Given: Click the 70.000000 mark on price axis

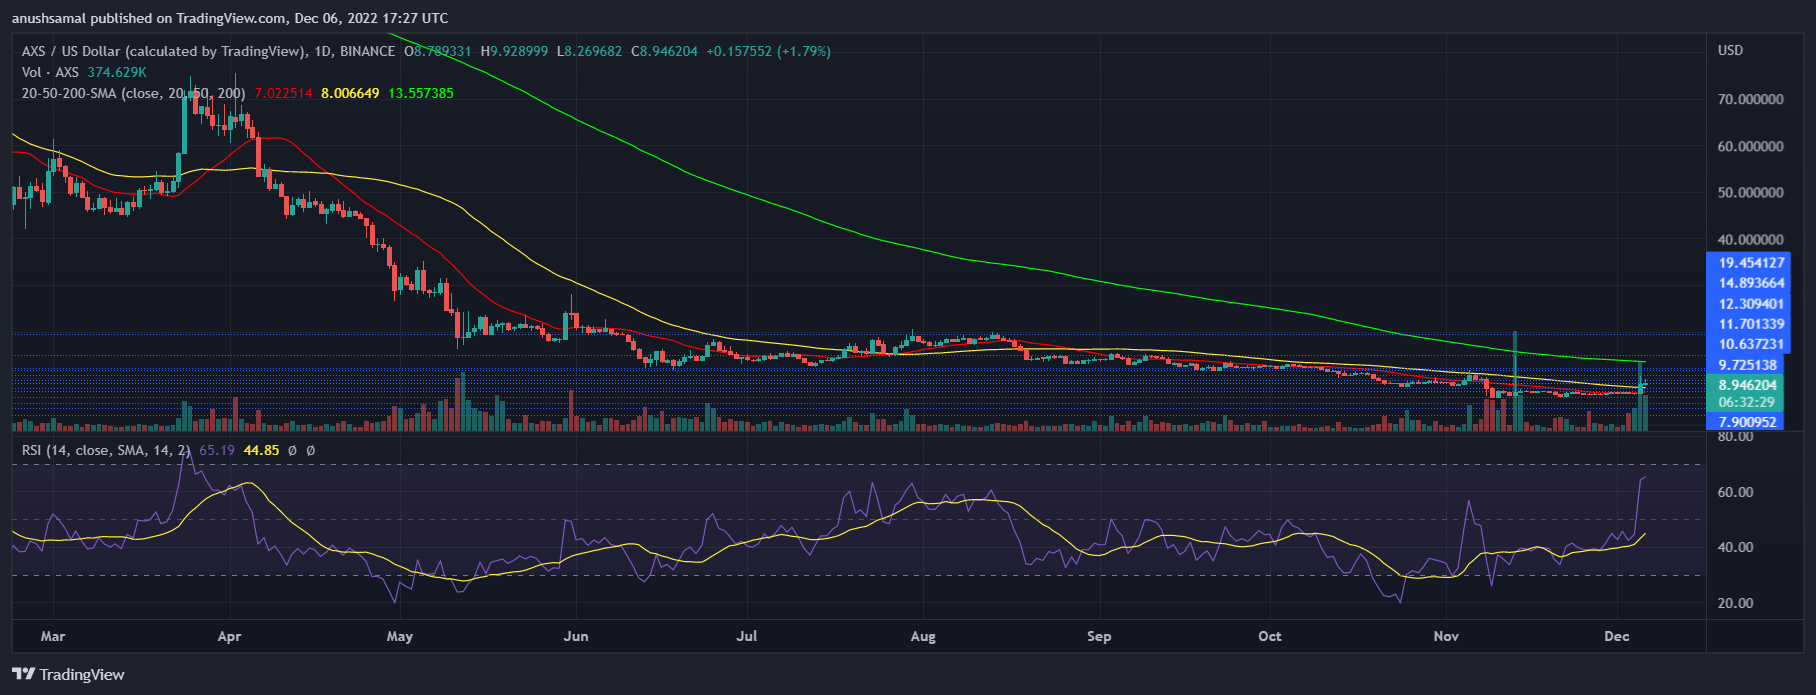Looking at the screenshot, I should (1750, 100).
